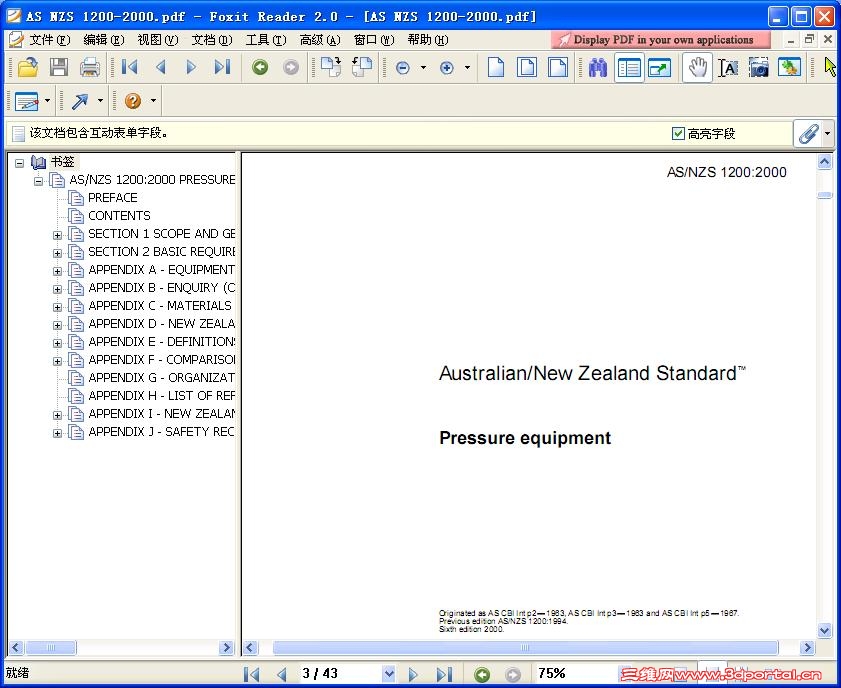This screenshot has width=841, height=688.
Task: Select Fit Page icon
Action: pos(527,68)
